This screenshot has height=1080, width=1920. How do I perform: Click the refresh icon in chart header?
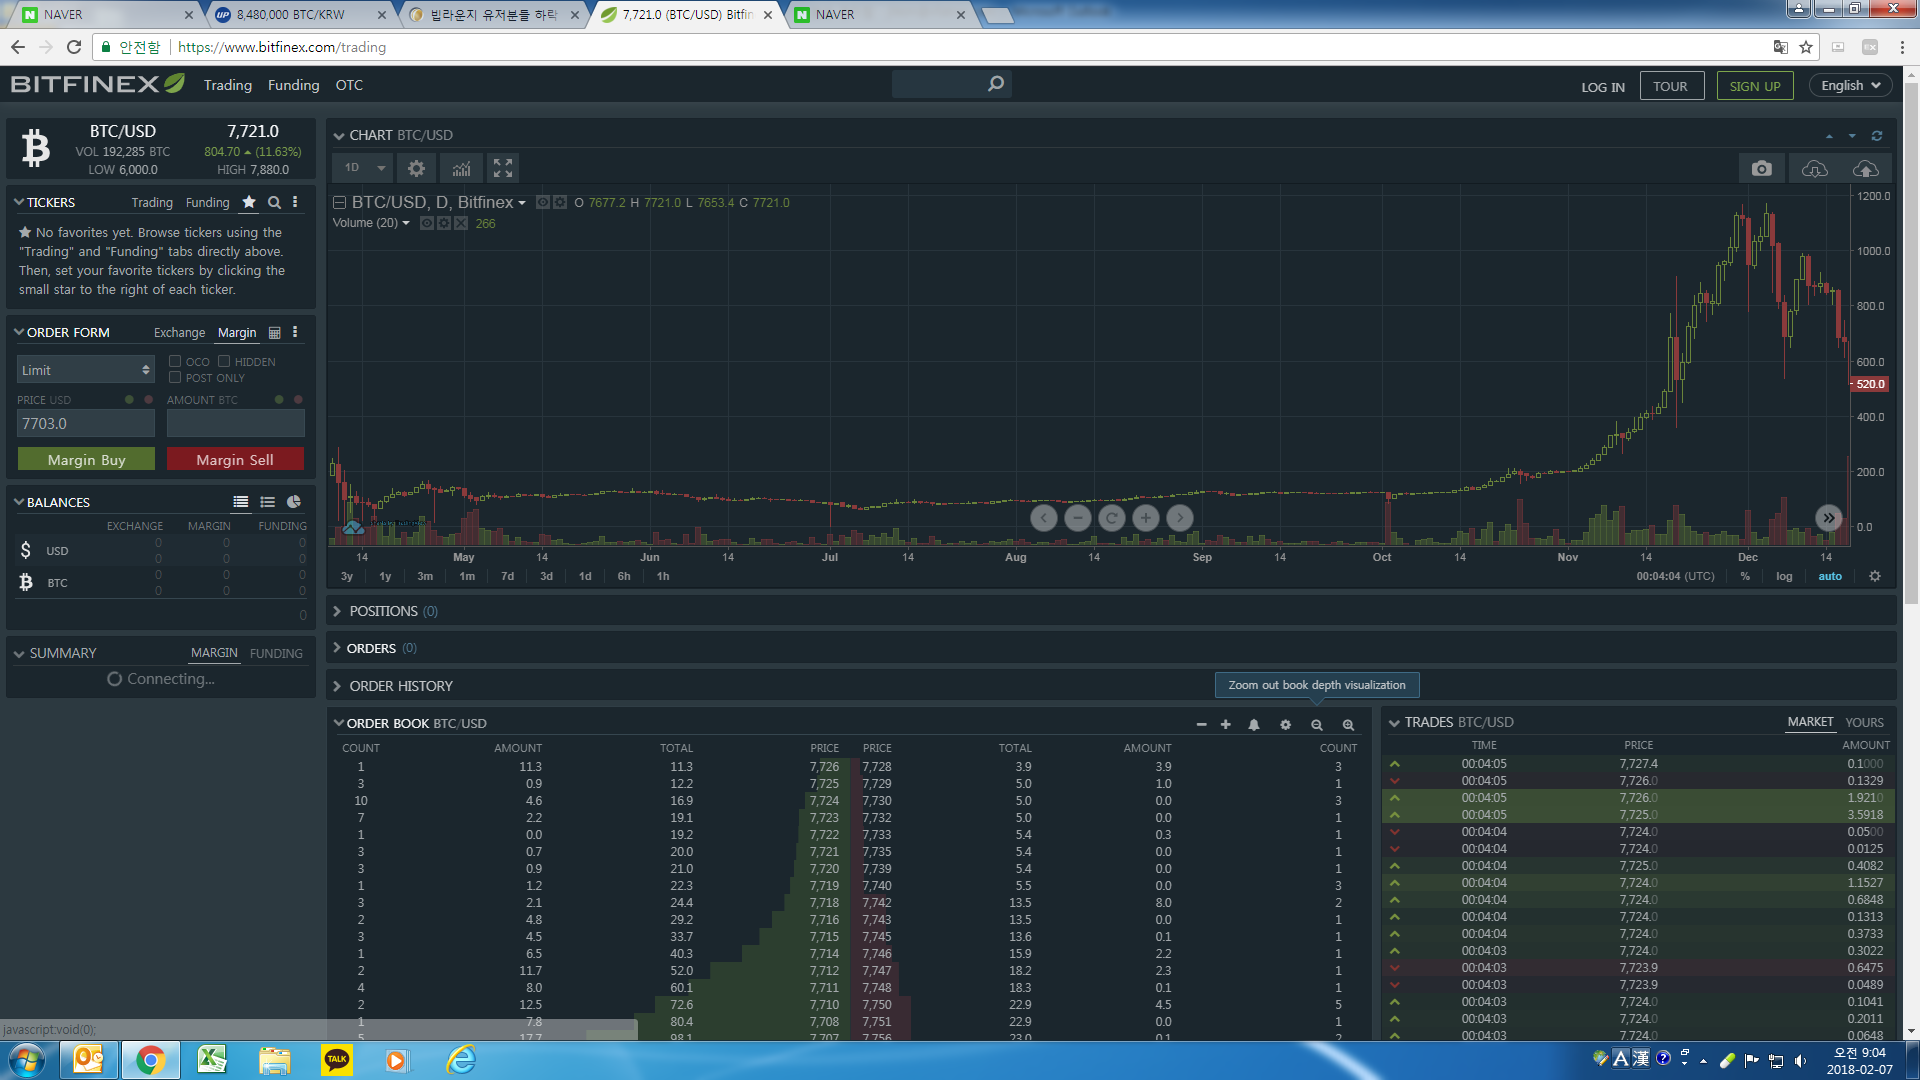[x=1877, y=136]
